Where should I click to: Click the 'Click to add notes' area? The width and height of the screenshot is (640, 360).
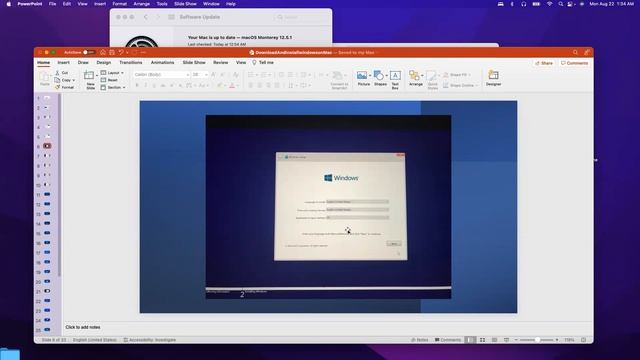point(83,327)
